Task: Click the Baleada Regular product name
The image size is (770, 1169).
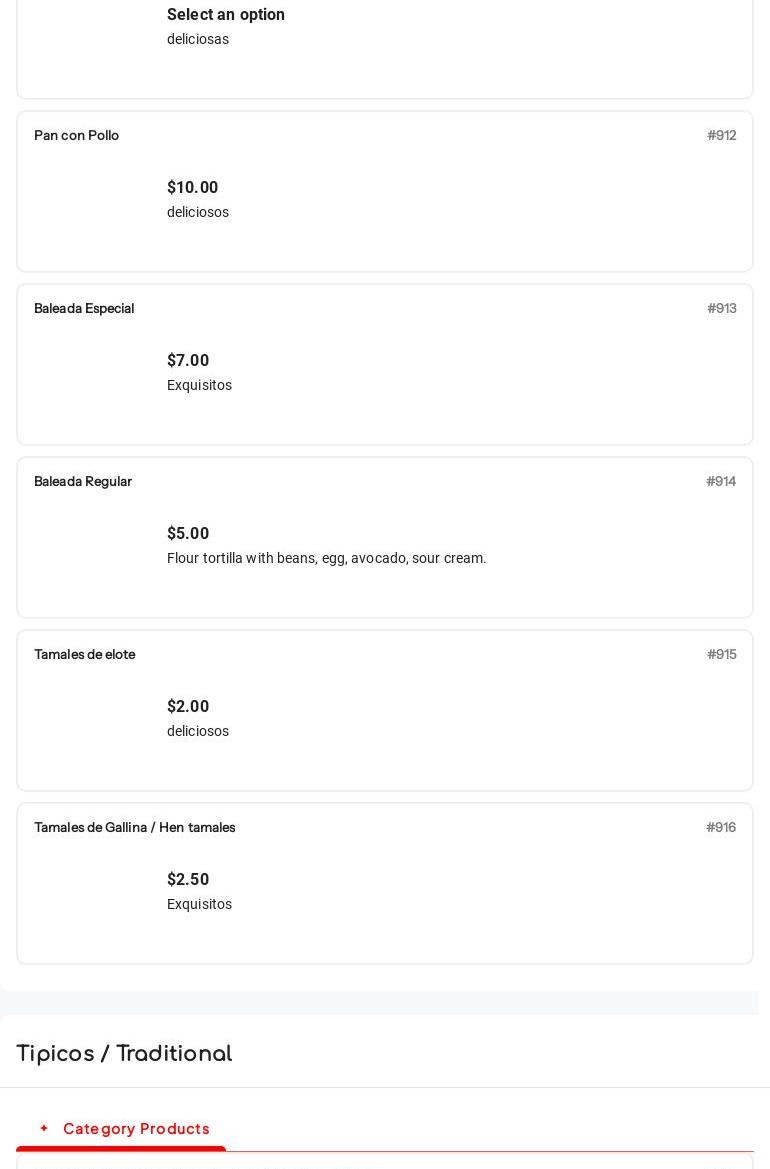Action: pos(83,481)
